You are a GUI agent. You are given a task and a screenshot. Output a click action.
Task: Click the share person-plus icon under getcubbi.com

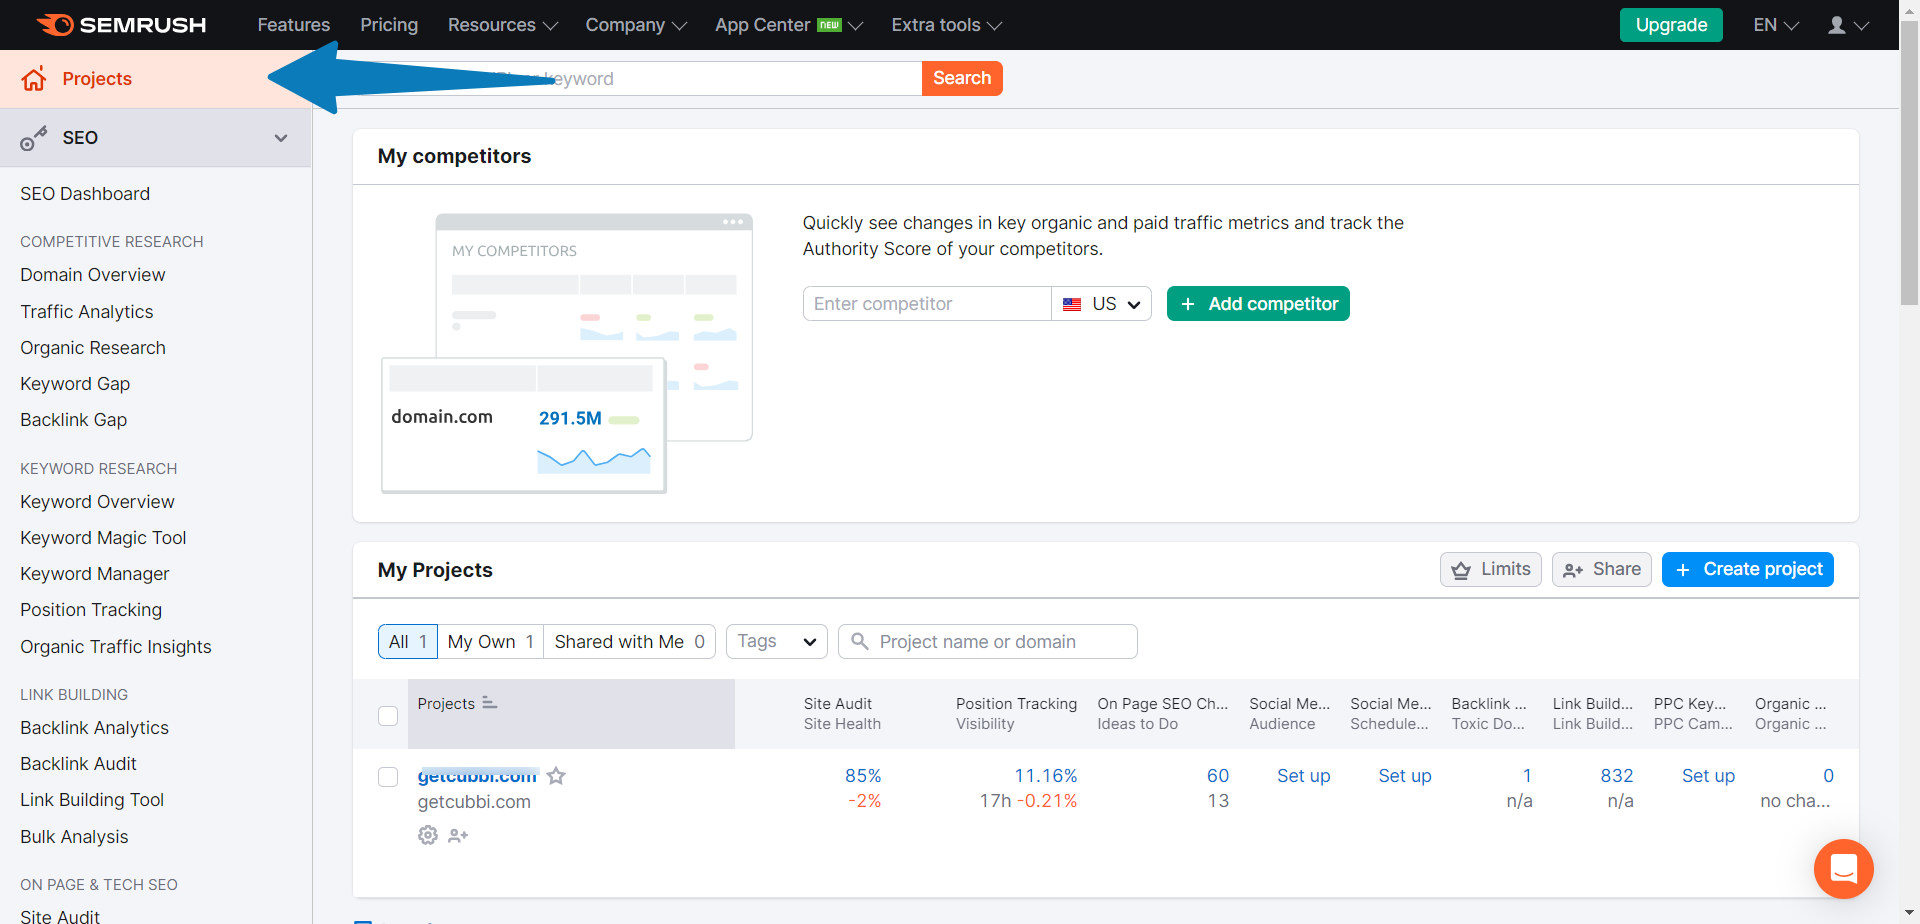coord(458,835)
